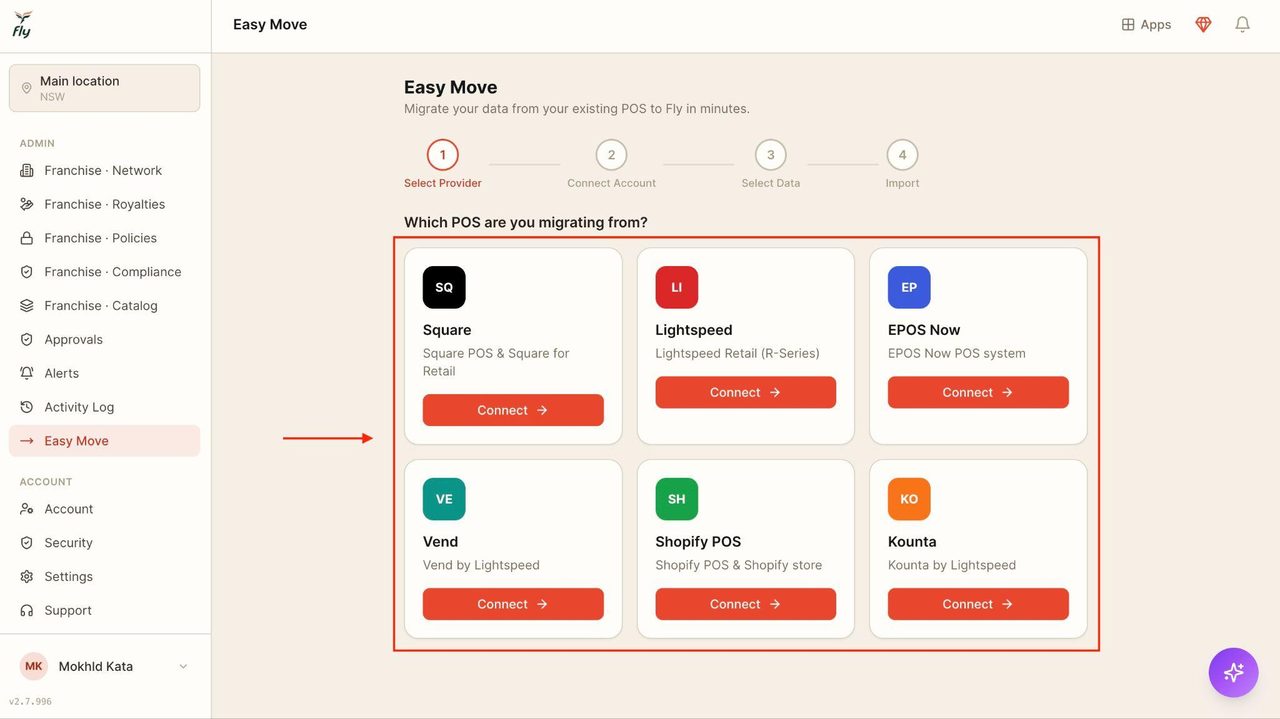The height and width of the screenshot is (719, 1280).
Task: Click the Approvals shield icon
Action: (x=27, y=340)
